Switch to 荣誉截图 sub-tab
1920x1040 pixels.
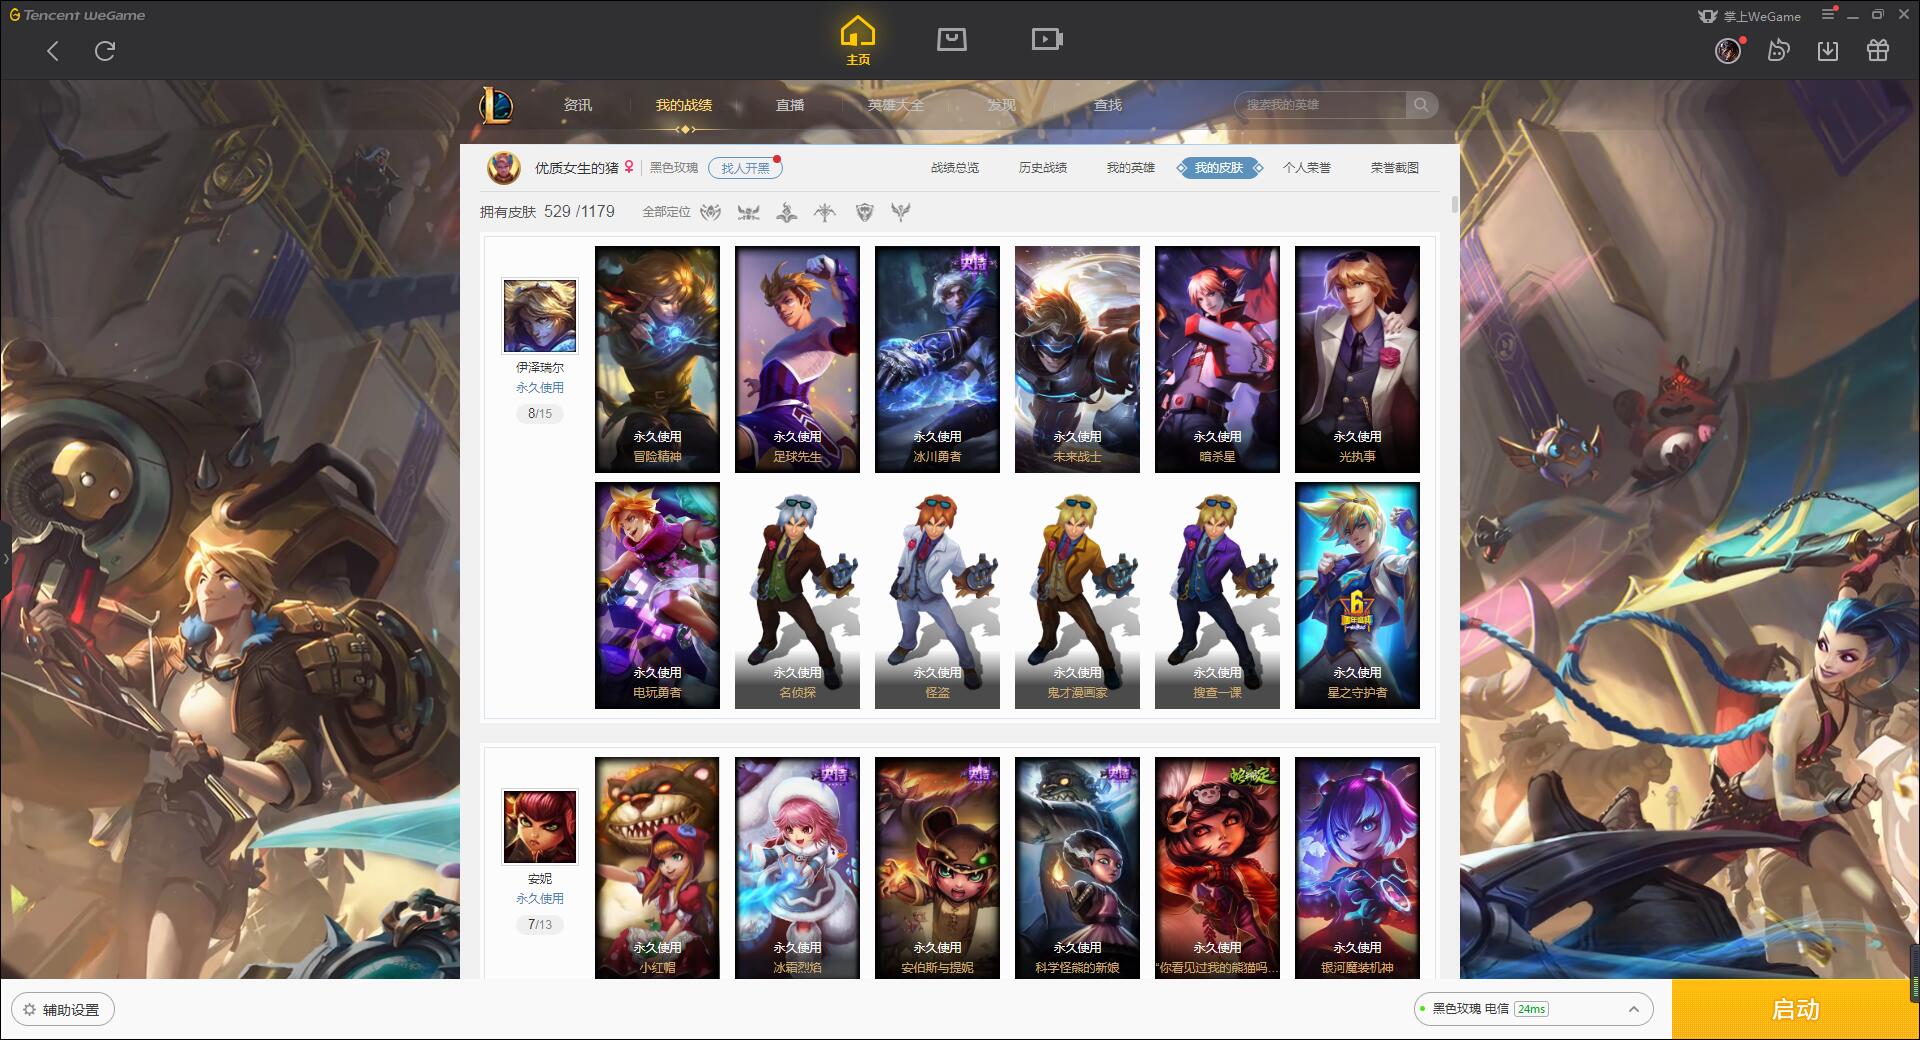[1395, 168]
